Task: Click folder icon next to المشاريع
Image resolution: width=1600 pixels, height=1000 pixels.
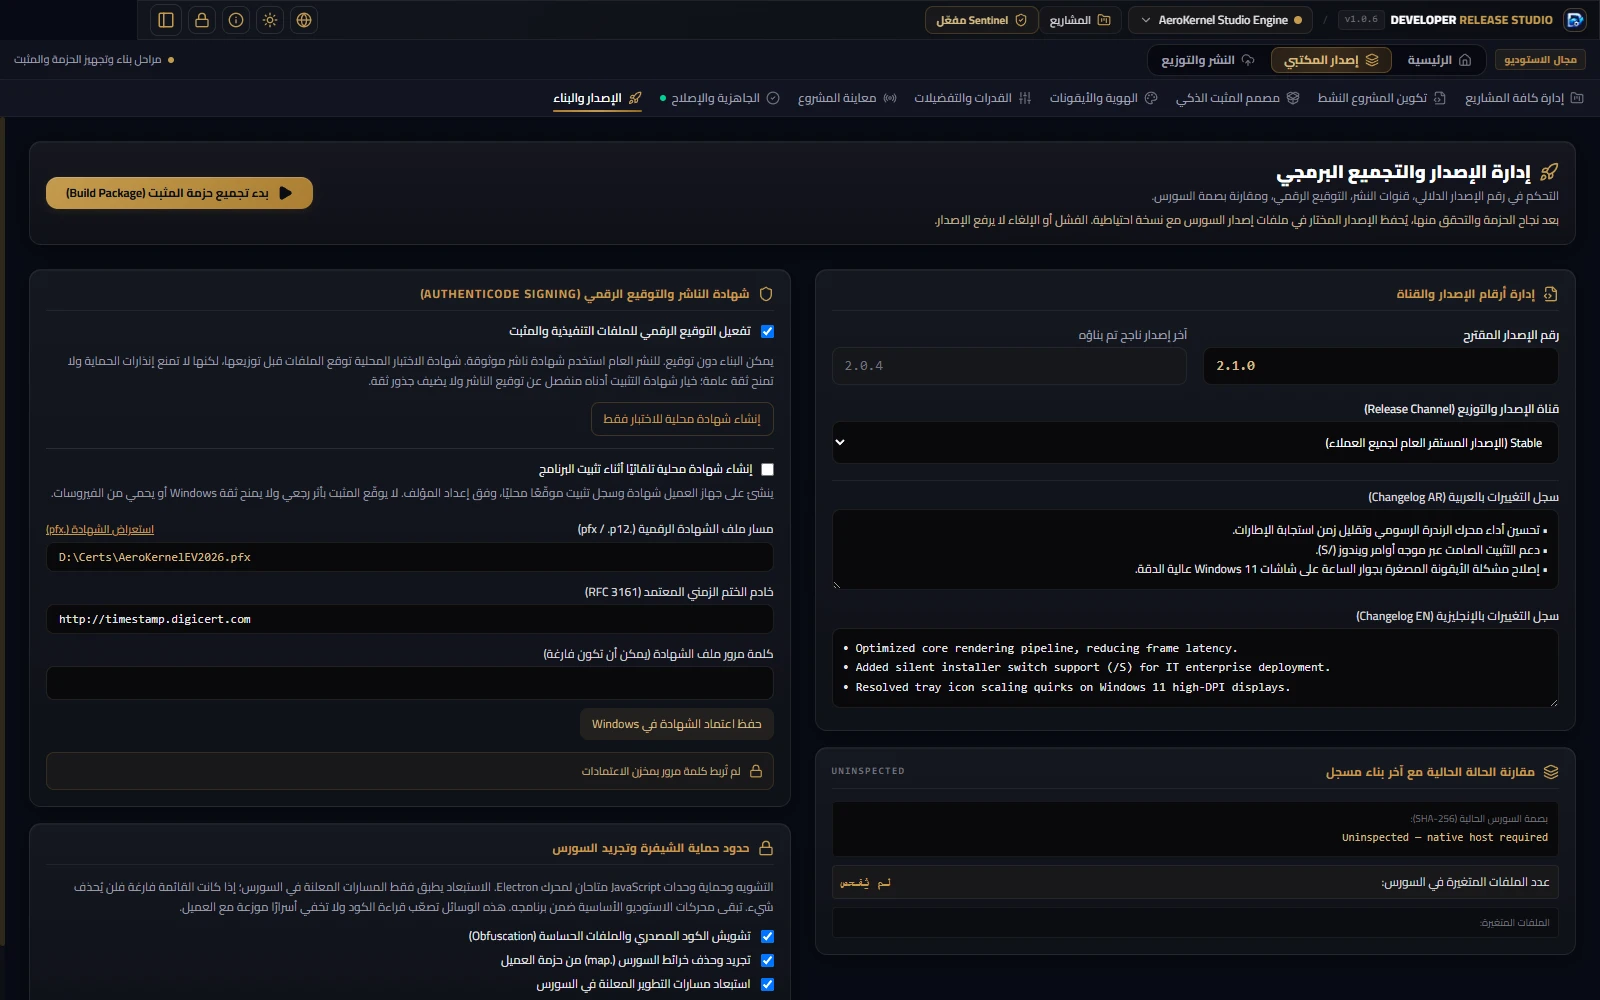Action: (1104, 20)
